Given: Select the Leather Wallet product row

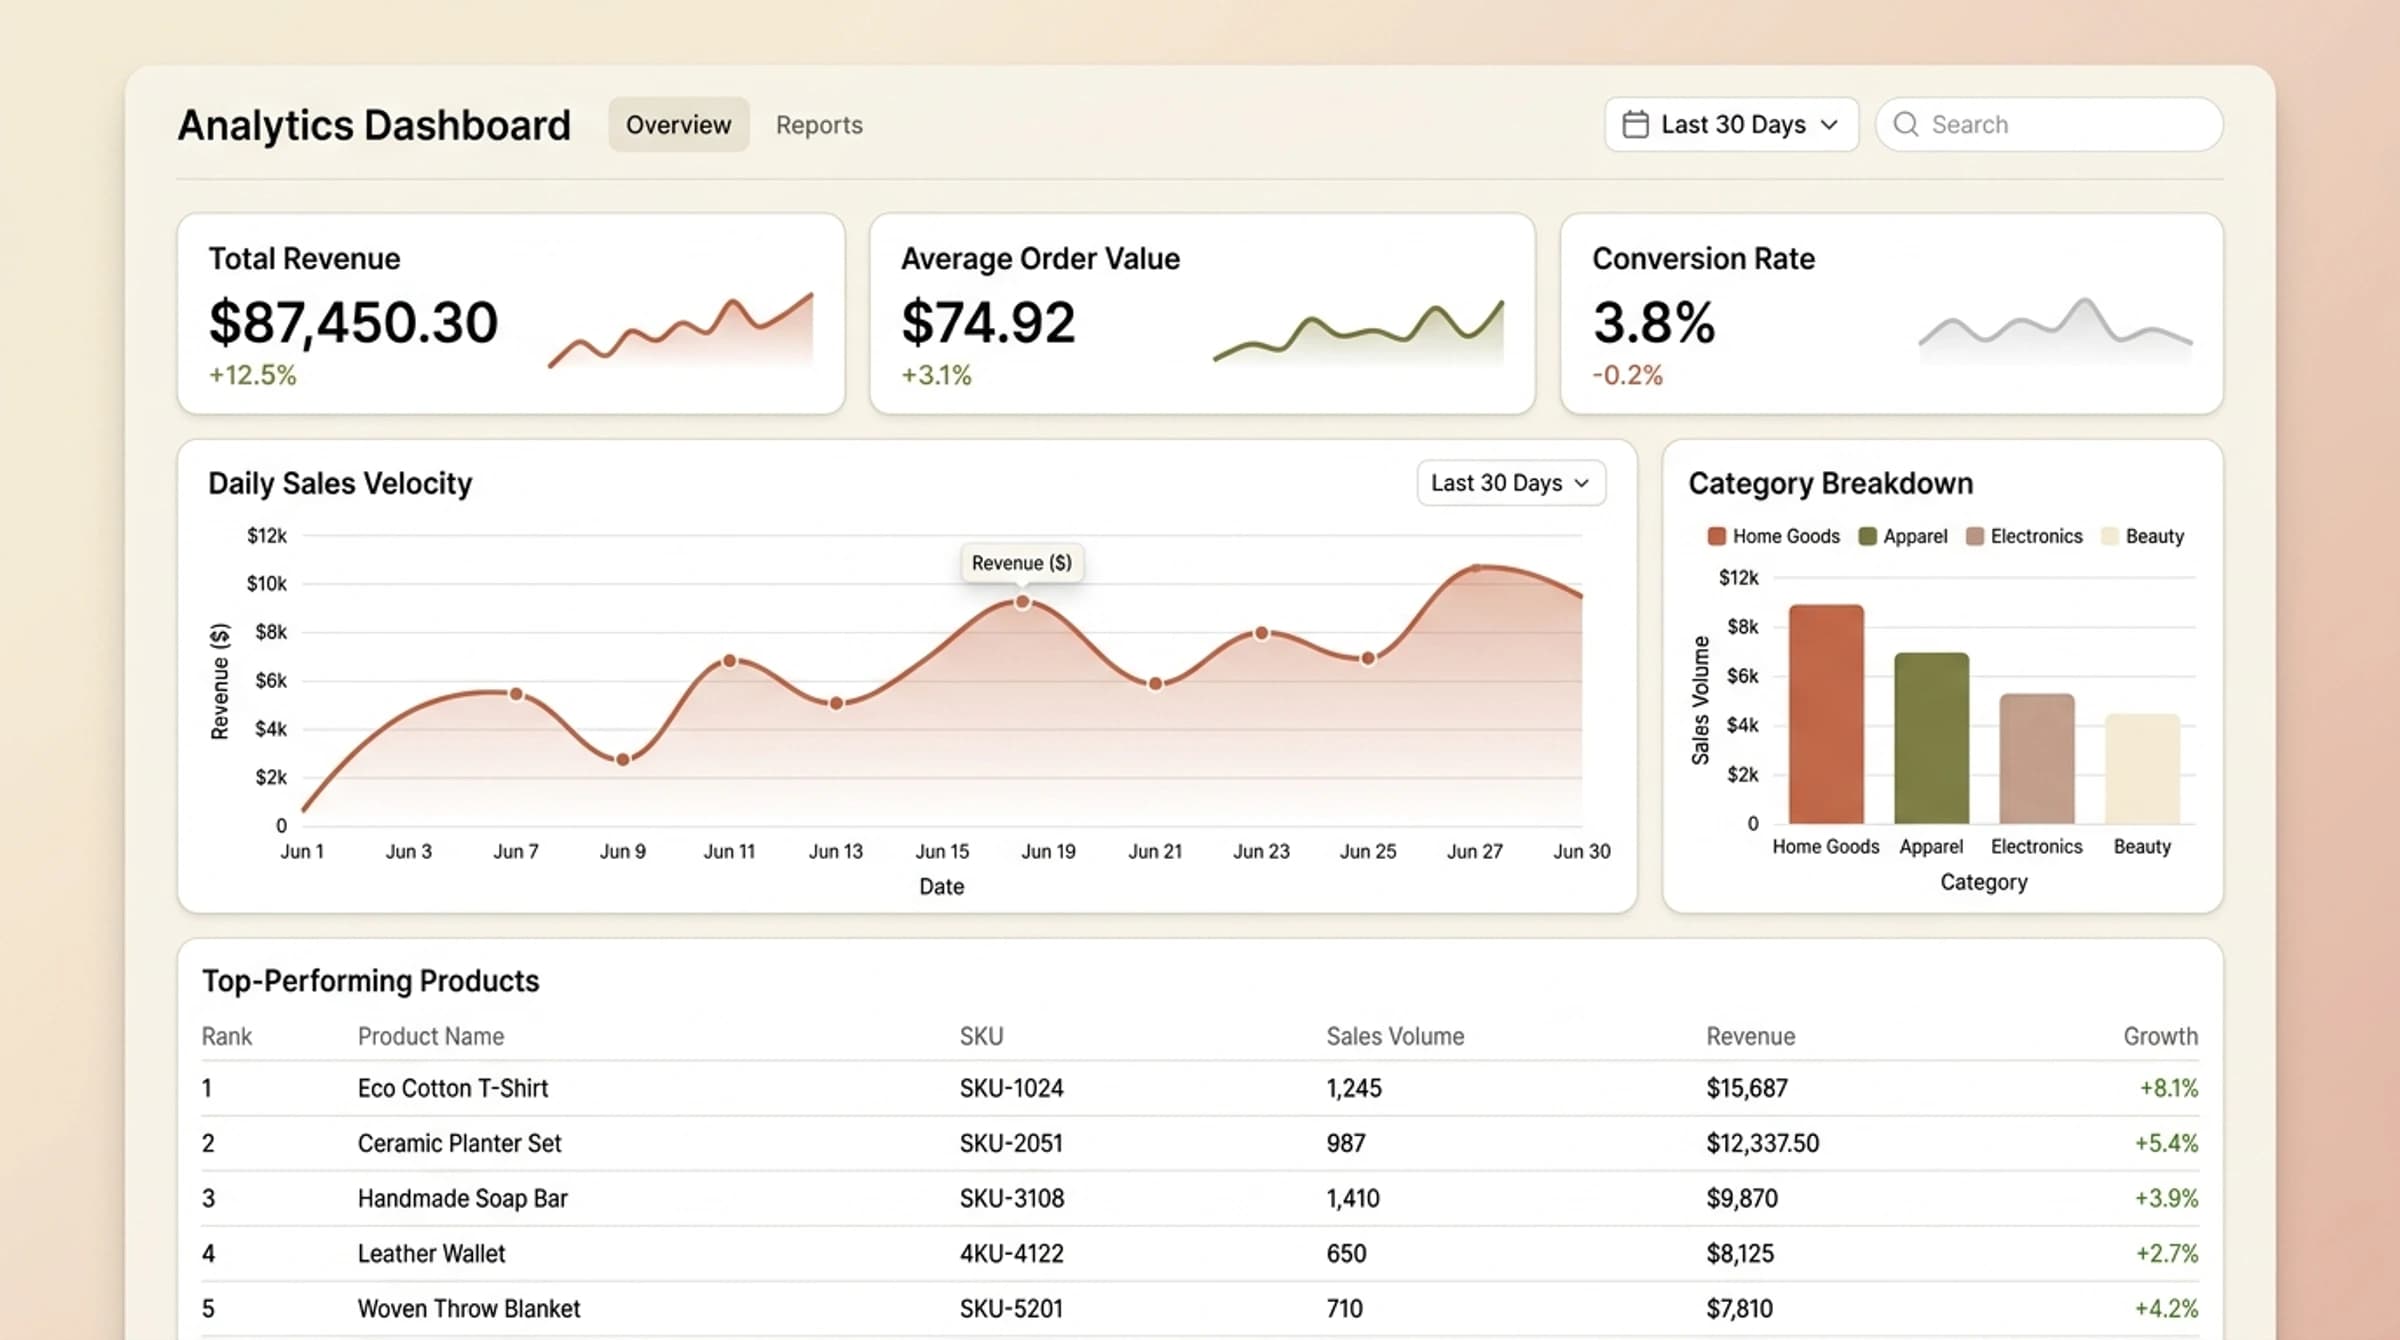Looking at the screenshot, I should (x=1200, y=1253).
